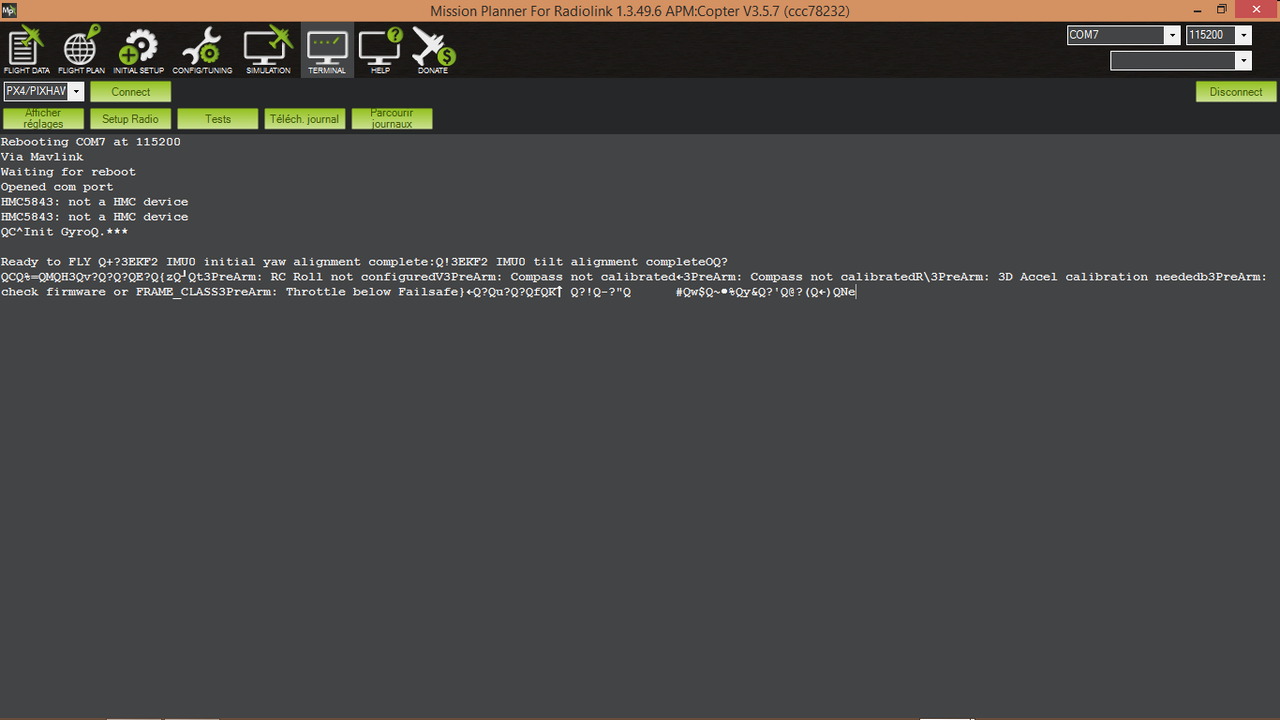Image resolution: width=1280 pixels, height=720 pixels.
Task: Open the Flight Data screen
Action: click(27, 51)
